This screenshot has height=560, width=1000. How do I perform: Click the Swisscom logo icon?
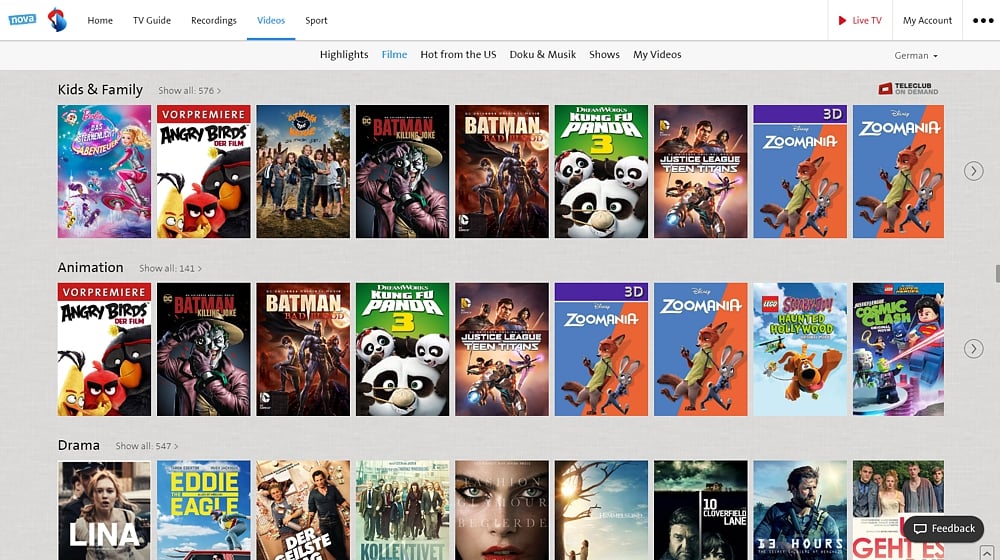point(57,20)
